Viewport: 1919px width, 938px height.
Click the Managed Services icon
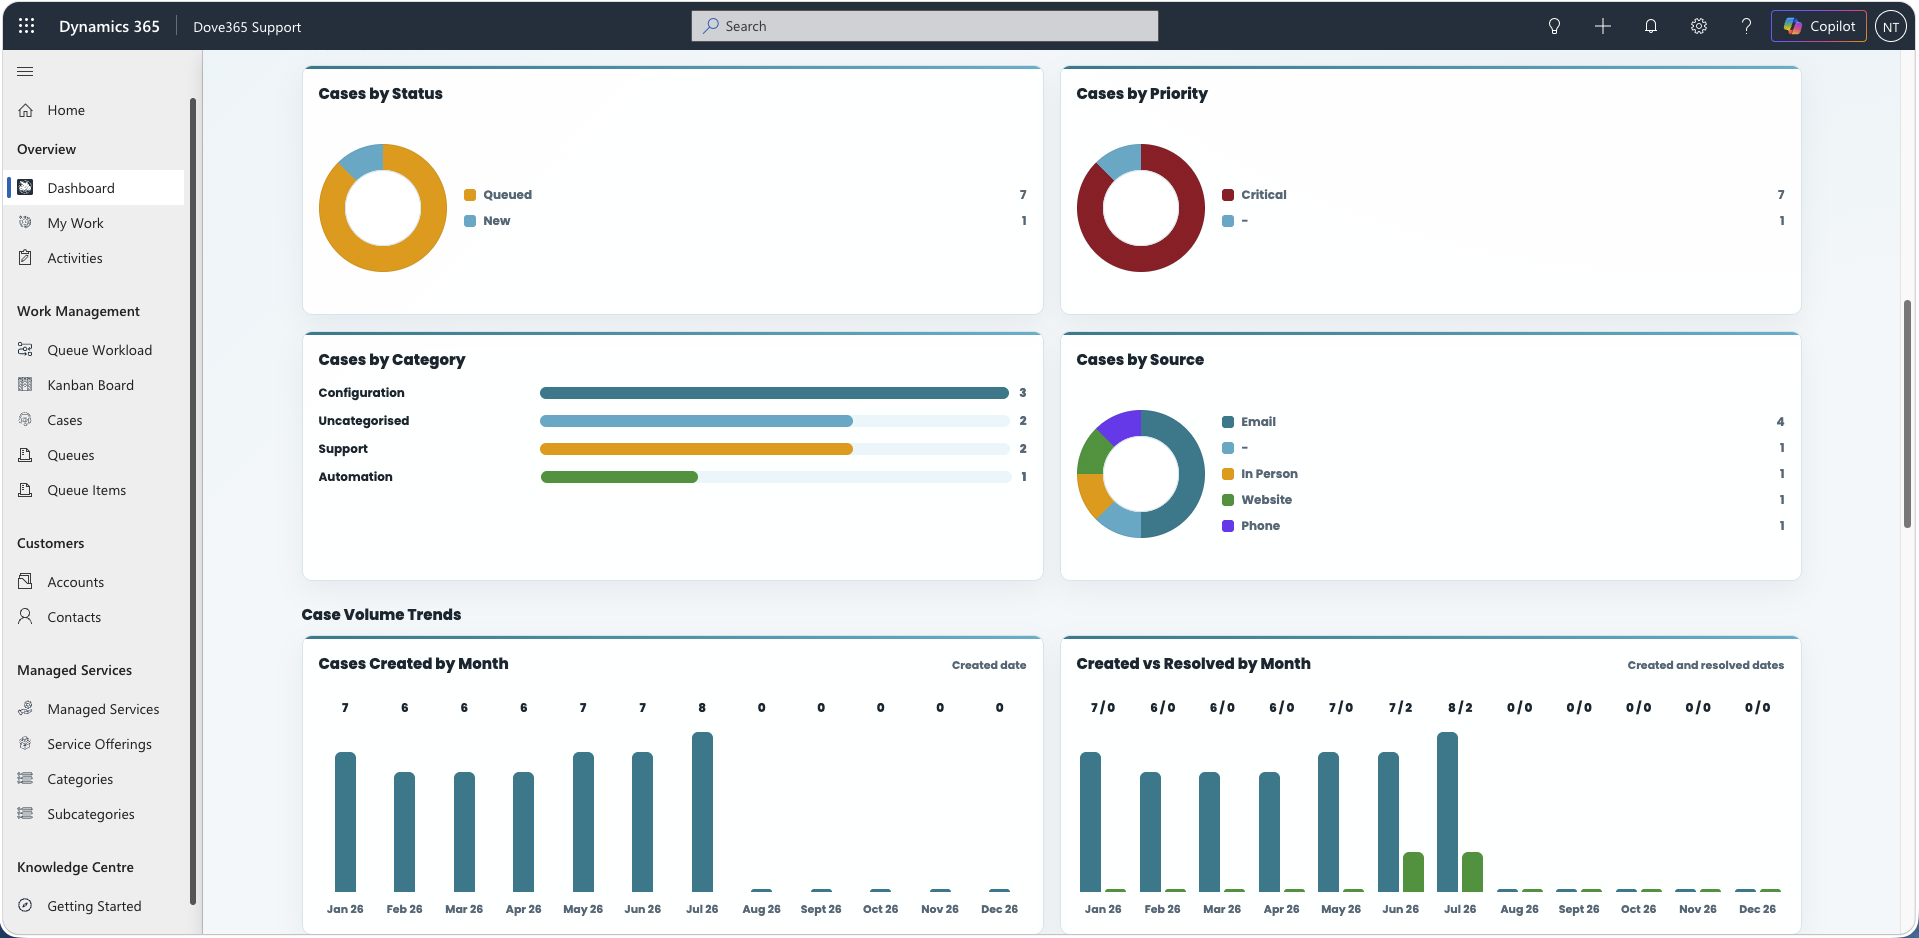26,708
